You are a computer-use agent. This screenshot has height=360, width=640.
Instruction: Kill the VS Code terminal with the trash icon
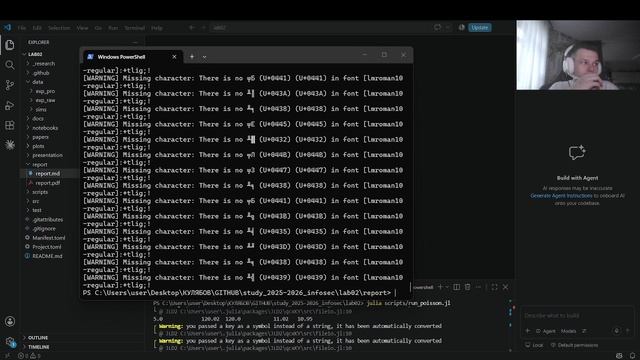click(x=468, y=287)
